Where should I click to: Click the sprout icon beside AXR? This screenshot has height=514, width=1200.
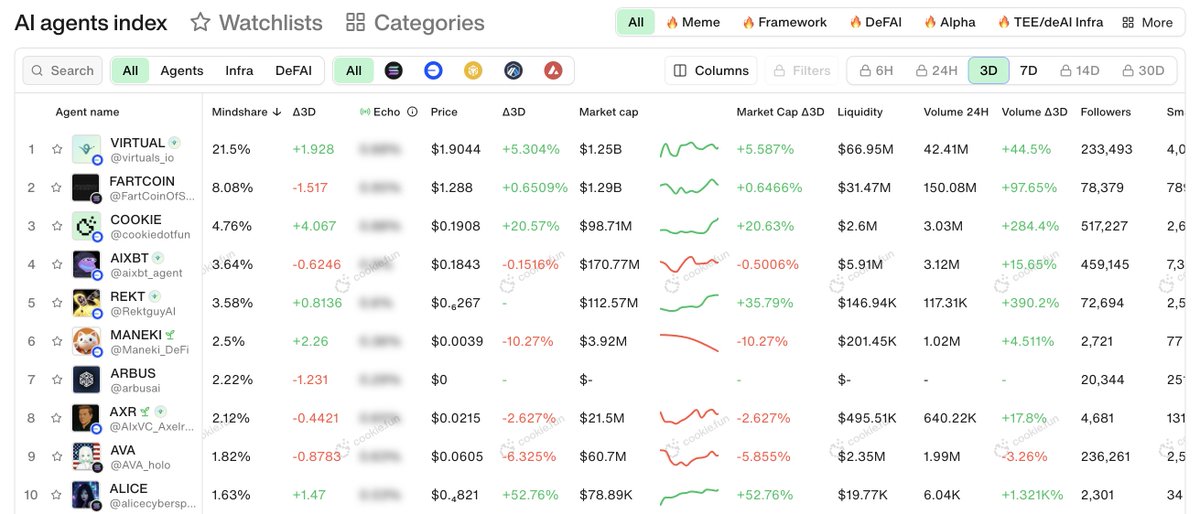click(146, 412)
